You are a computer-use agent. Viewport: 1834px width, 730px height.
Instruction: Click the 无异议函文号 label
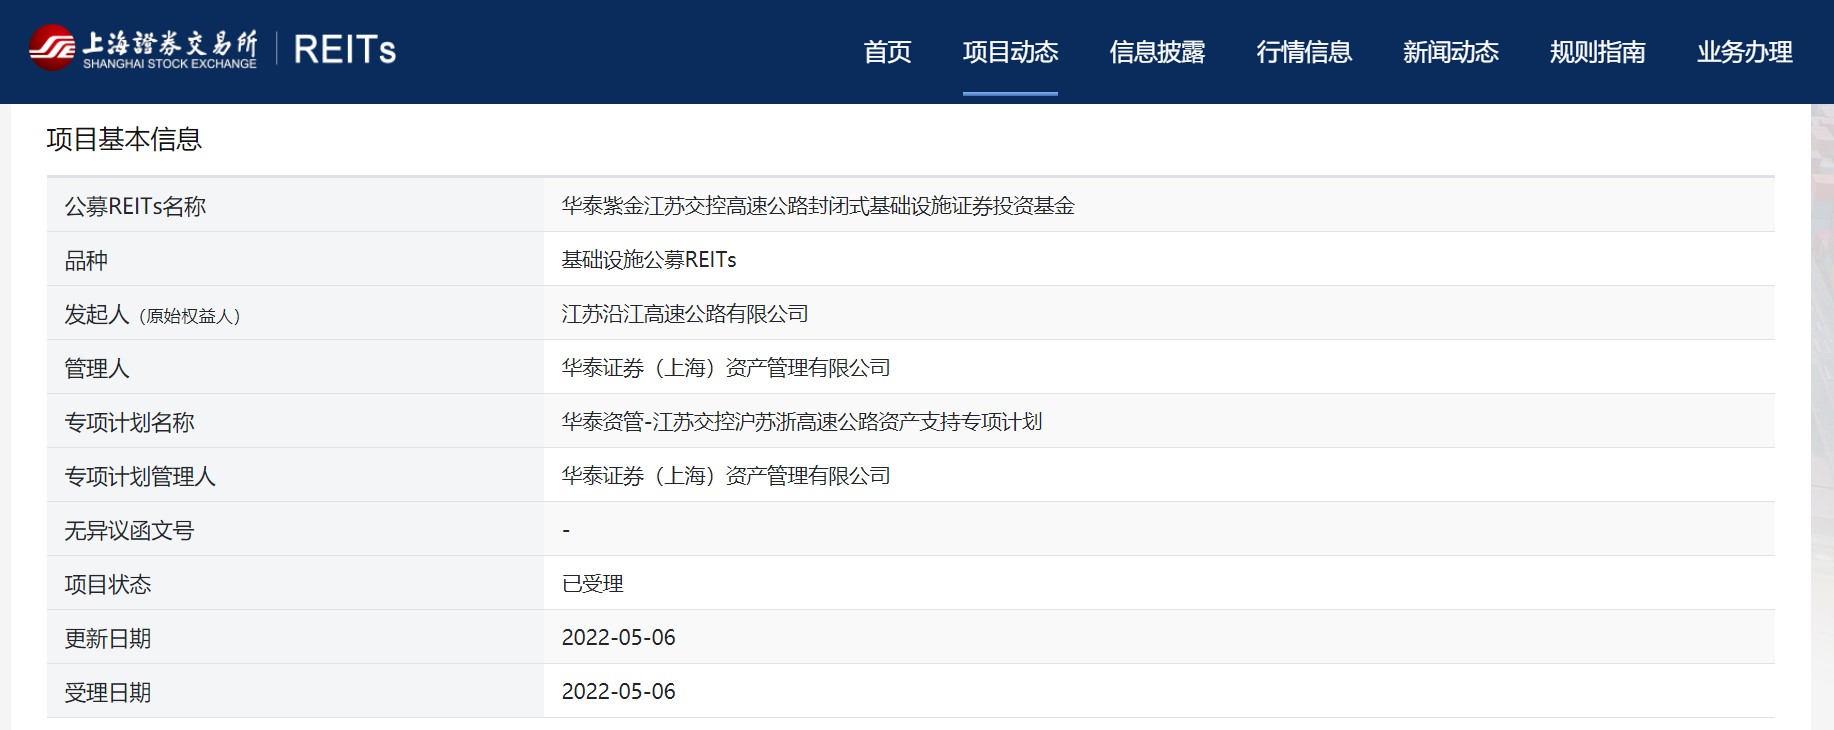pyautogui.click(x=129, y=530)
